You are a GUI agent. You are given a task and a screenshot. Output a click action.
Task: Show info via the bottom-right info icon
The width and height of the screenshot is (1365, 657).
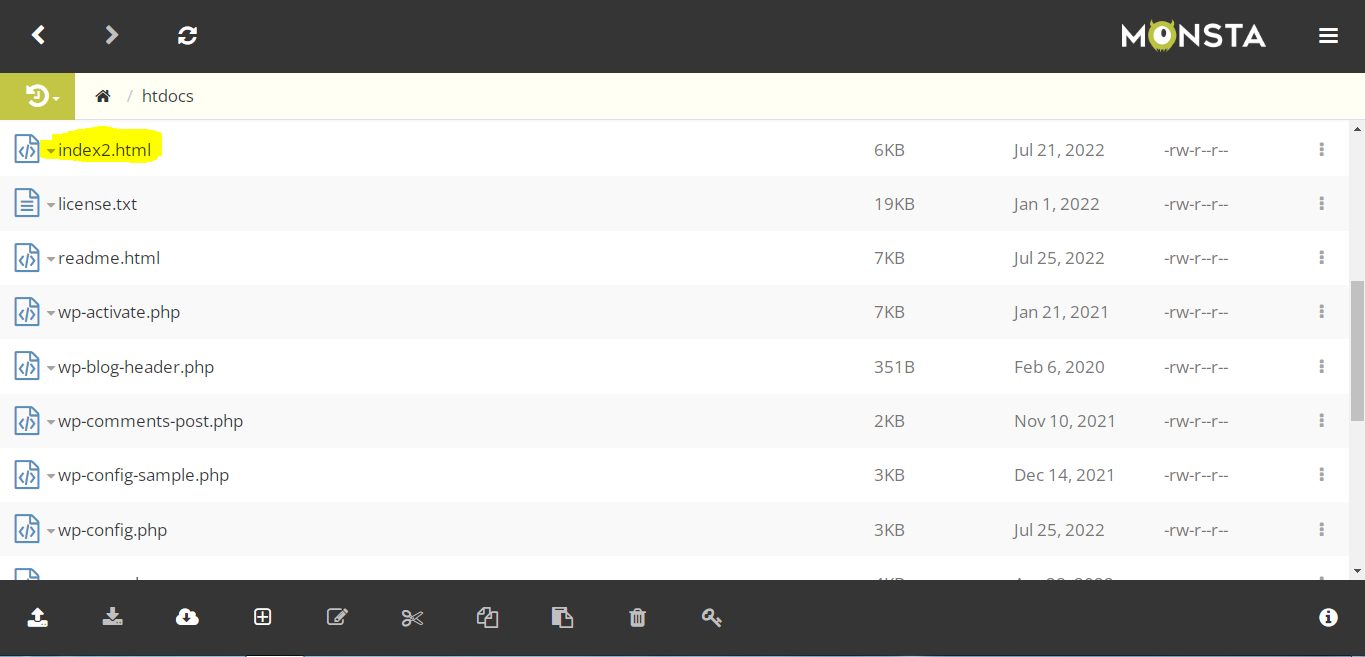(1328, 617)
